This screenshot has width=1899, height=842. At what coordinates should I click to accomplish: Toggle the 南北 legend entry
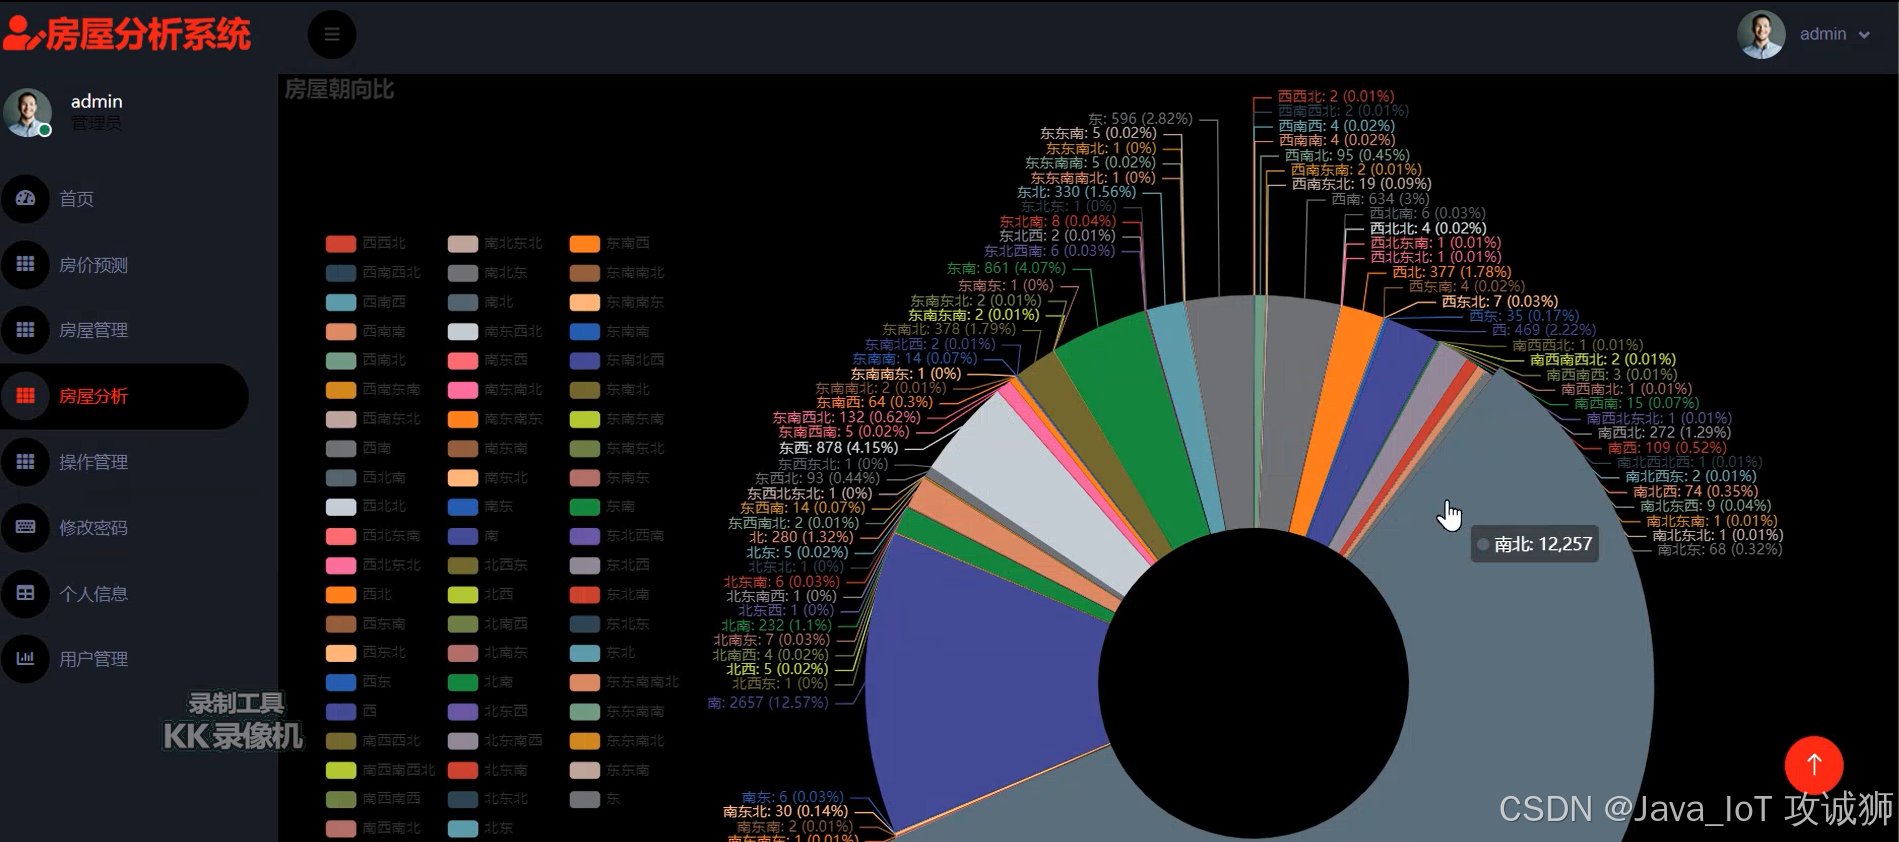(x=480, y=302)
